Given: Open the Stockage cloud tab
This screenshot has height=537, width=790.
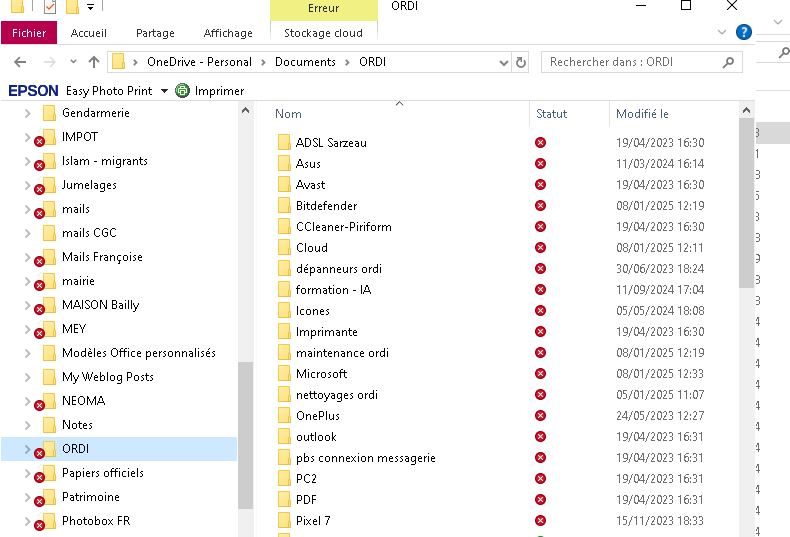Looking at the screenshot, I should click(323, 33).
